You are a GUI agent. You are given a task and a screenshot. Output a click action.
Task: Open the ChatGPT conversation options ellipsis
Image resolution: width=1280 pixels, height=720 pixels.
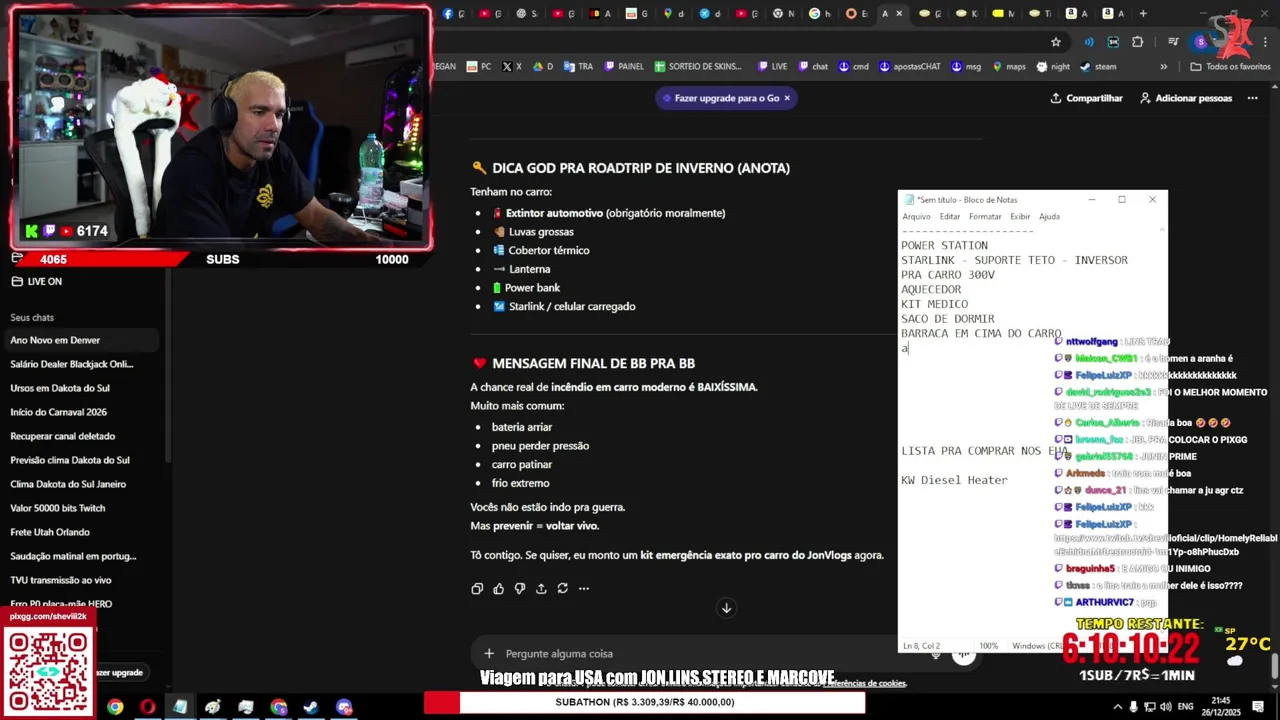(1253, 98)
